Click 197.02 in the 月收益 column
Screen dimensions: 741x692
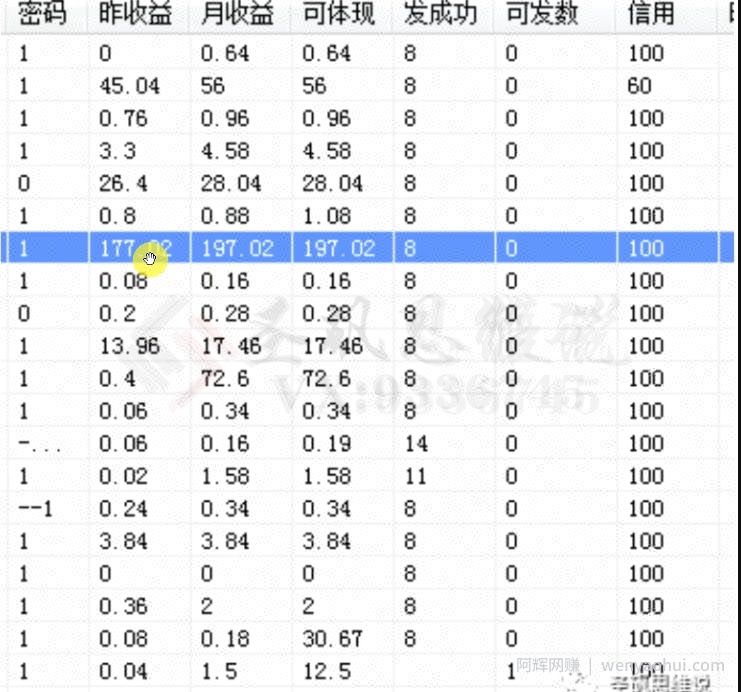[238, 249]
